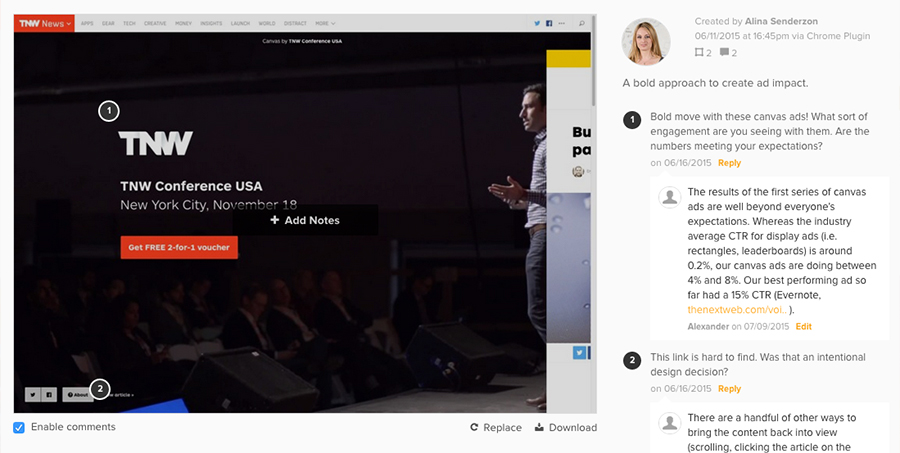The width and height of the screenshot is (900, 453).
Task: Reply to the hard-to-find link comment
Action: [729, 389]
